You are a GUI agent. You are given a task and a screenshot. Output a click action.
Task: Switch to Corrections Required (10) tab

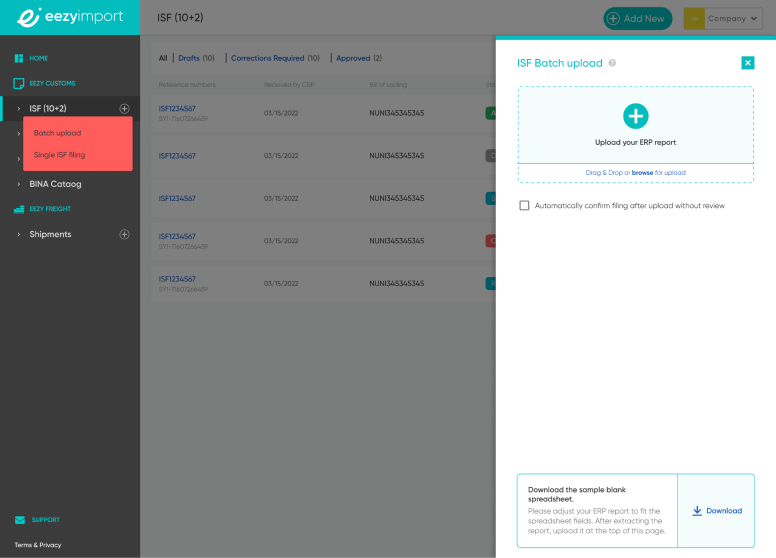[x=275, y=58]
